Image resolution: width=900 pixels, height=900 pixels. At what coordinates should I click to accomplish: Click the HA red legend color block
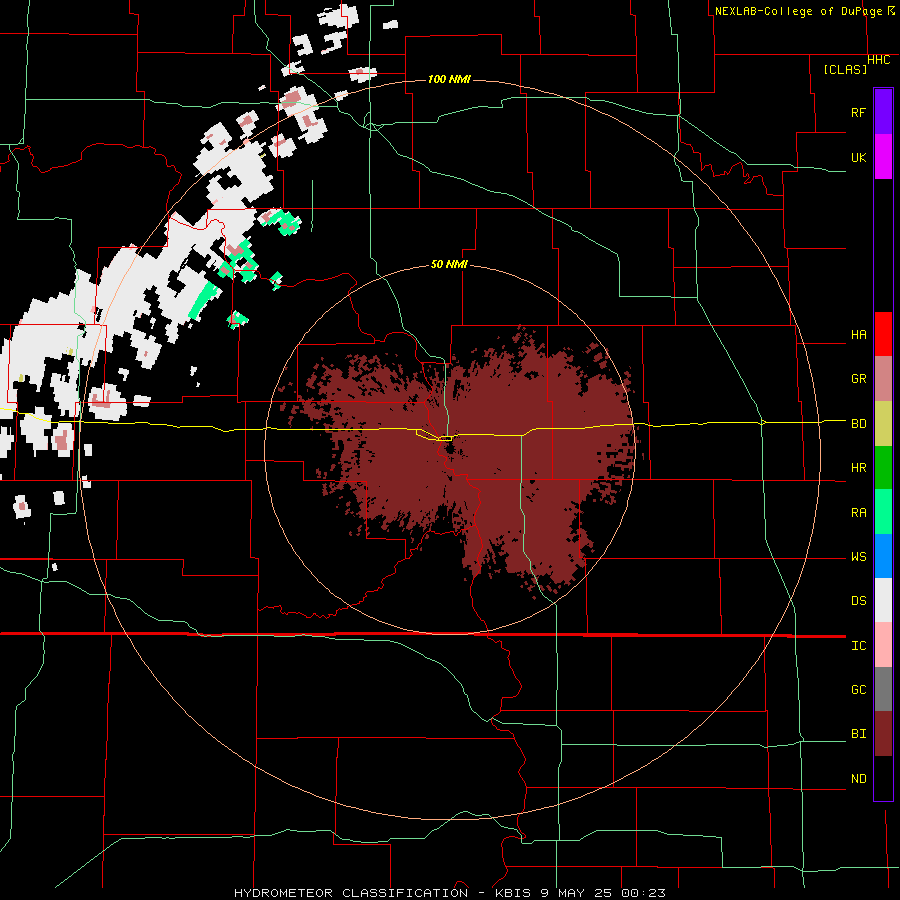click(x=883, y=334)
